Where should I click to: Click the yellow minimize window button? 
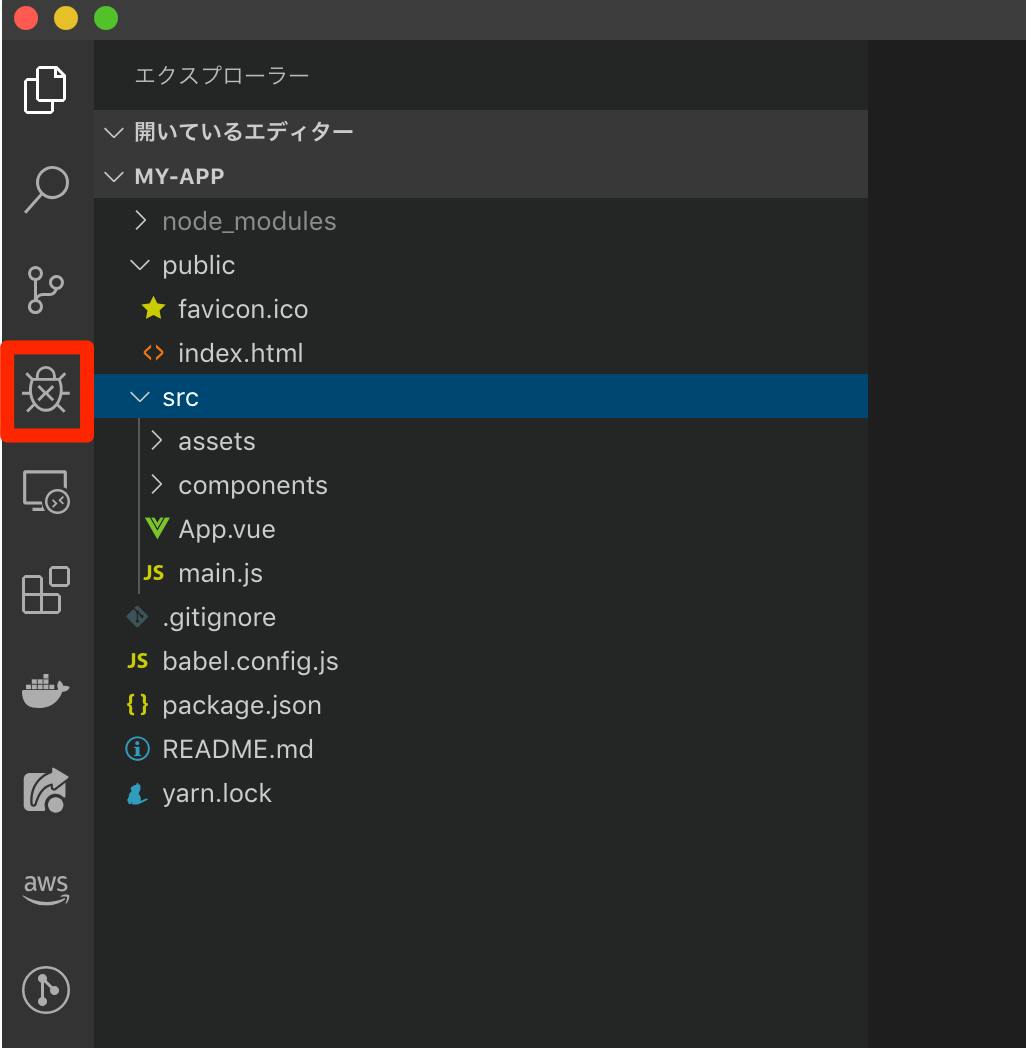(x=66, y=18)
